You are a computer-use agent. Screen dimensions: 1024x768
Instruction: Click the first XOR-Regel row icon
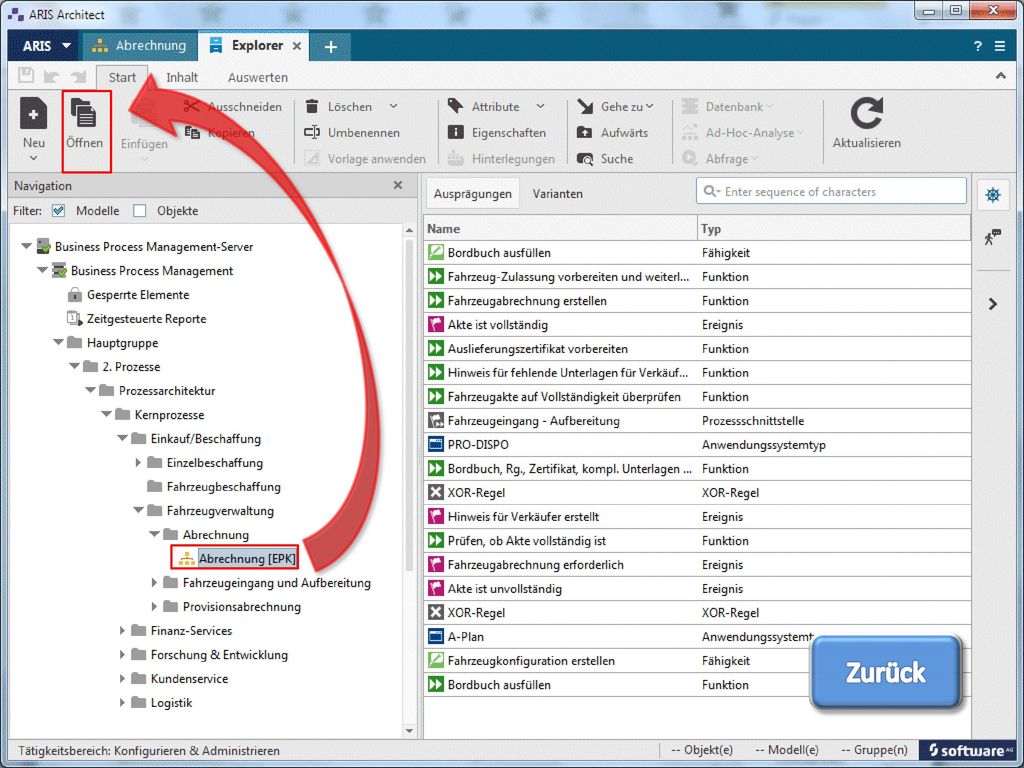pyautogui.click(x=436, y=492)
